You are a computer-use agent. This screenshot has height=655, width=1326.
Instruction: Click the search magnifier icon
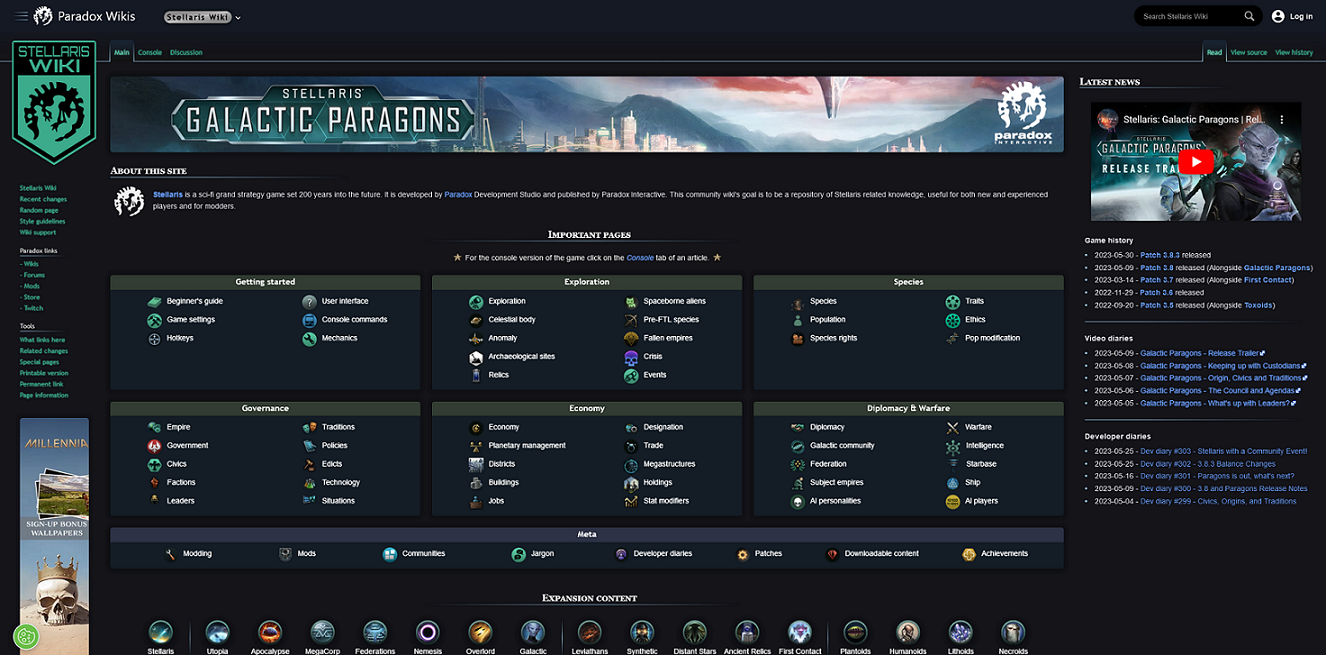[1249, 16]
